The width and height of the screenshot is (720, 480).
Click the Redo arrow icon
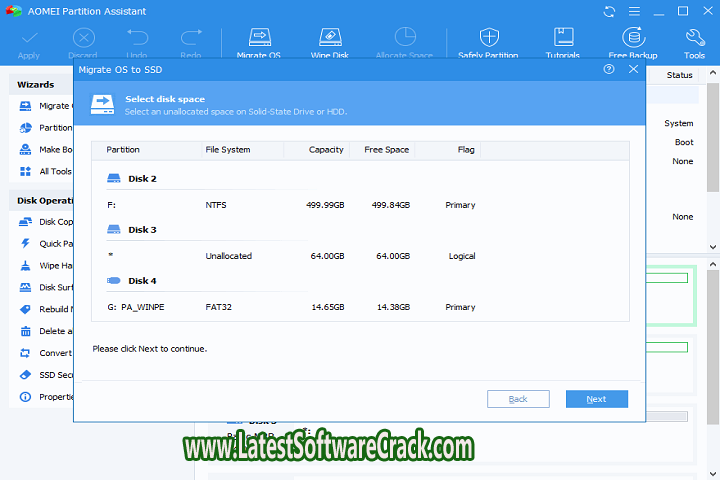(191, 38)
